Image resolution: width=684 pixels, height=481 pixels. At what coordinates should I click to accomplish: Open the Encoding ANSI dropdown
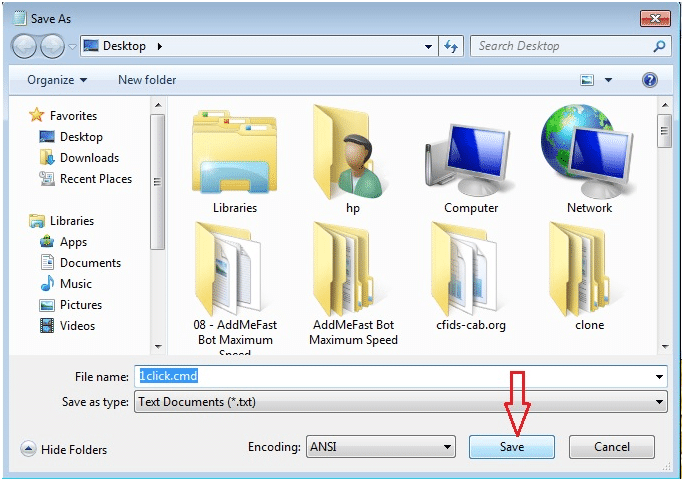pyautogui.click(x=447, y=447)
